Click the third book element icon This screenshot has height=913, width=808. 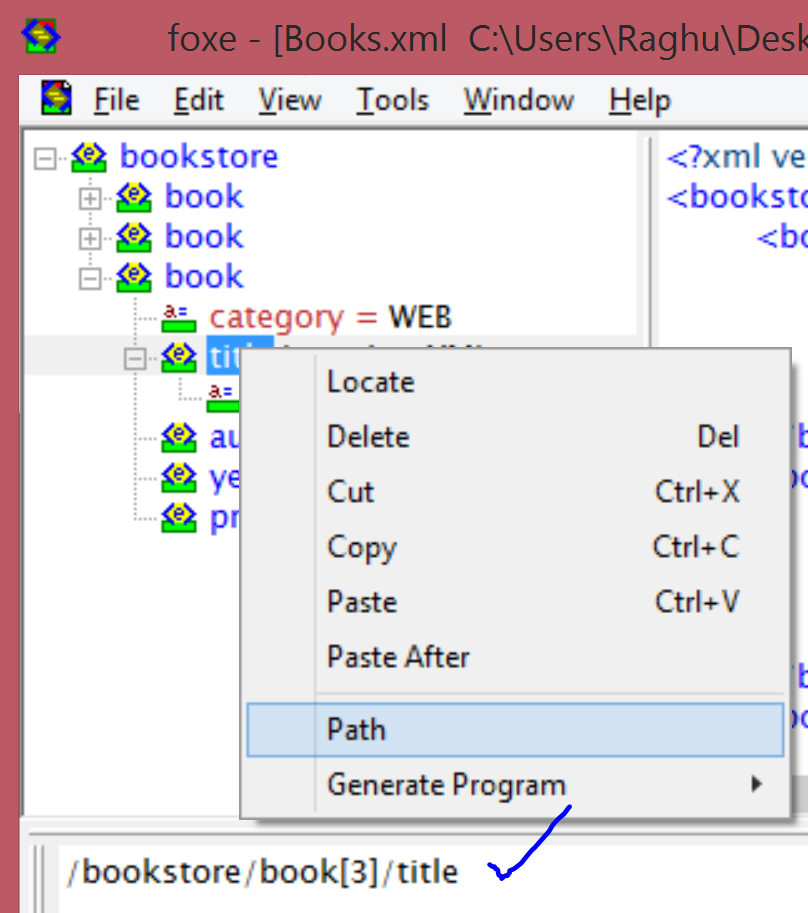click(x=133, y=276)
